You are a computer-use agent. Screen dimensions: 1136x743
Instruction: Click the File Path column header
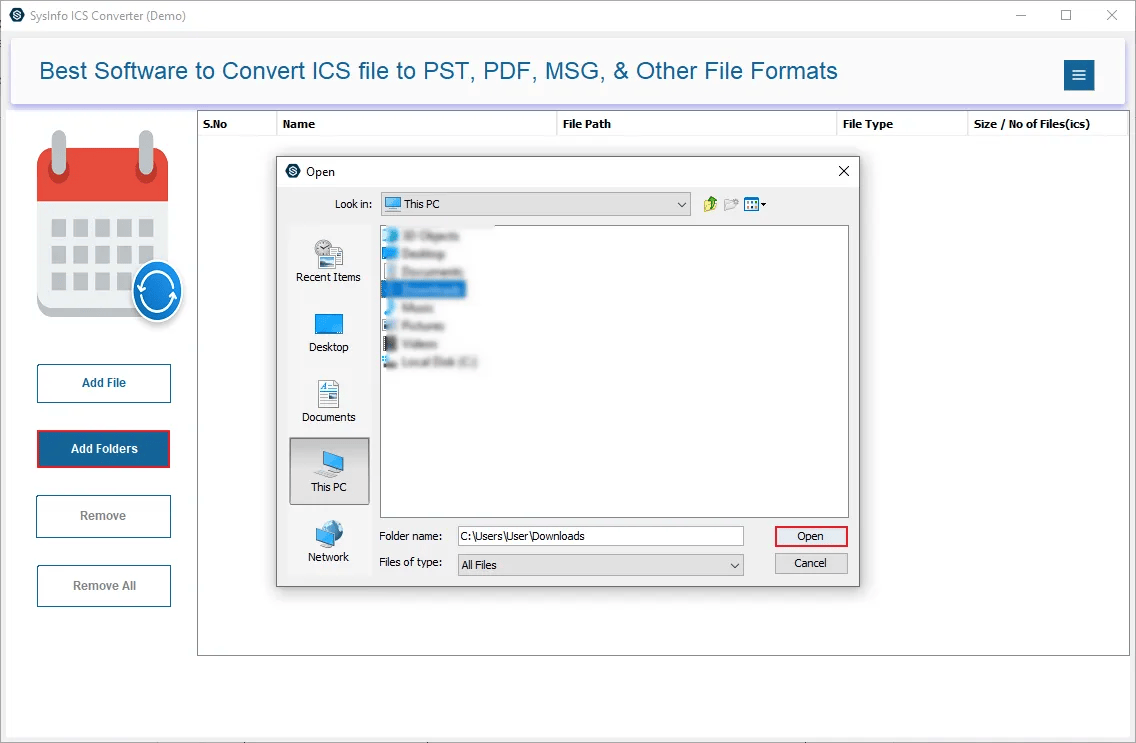696,124
